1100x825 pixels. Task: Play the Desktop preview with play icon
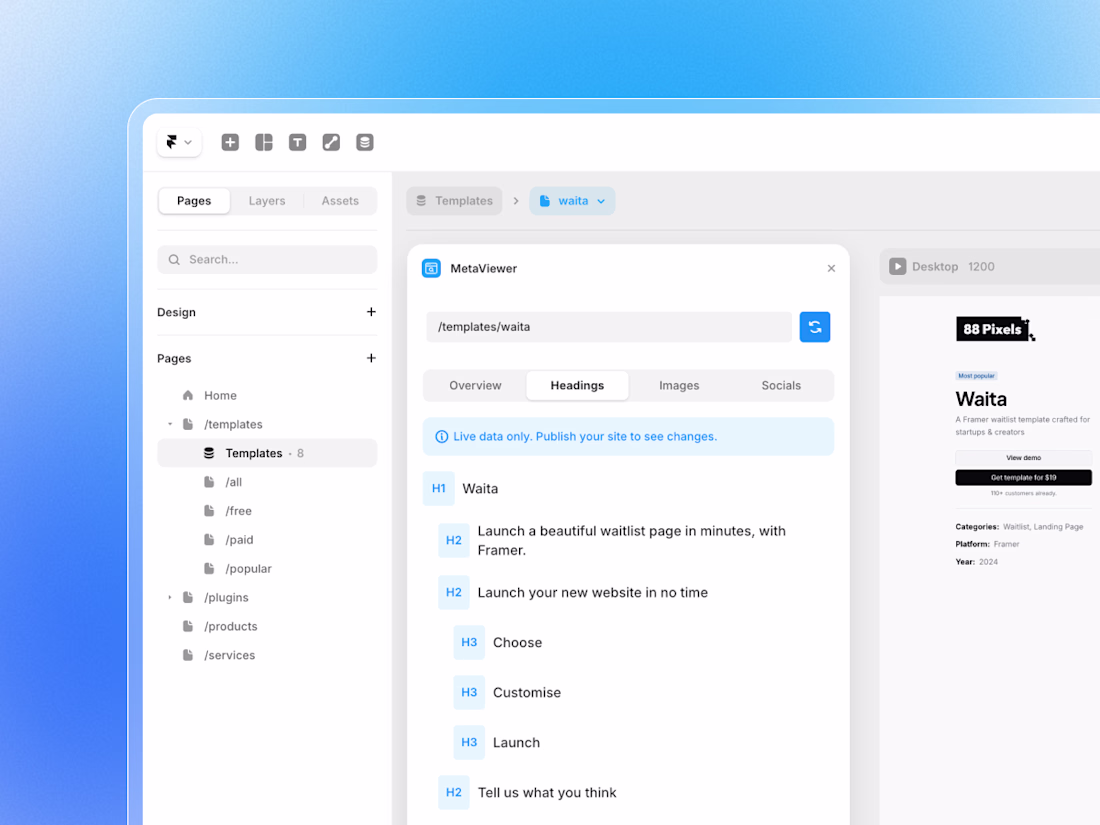[x=897, y=267]
